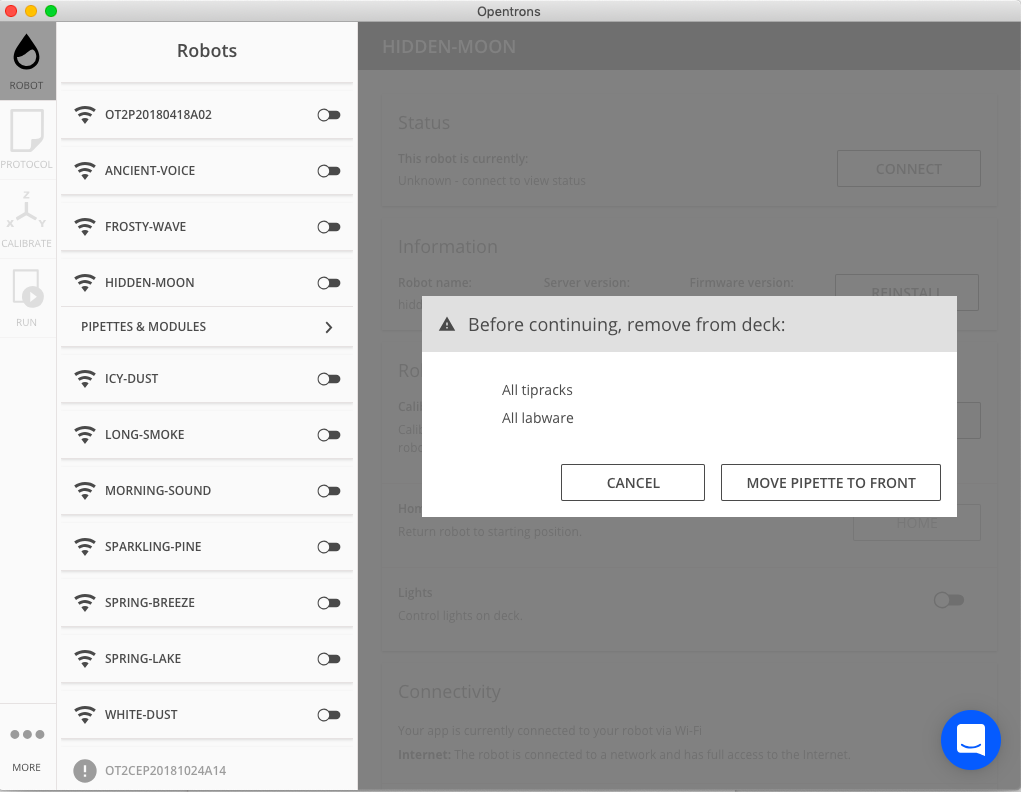
Task: Click the Wi-Fi icon beside SPRING-BREEZE
Action: [x=85, y=603]
